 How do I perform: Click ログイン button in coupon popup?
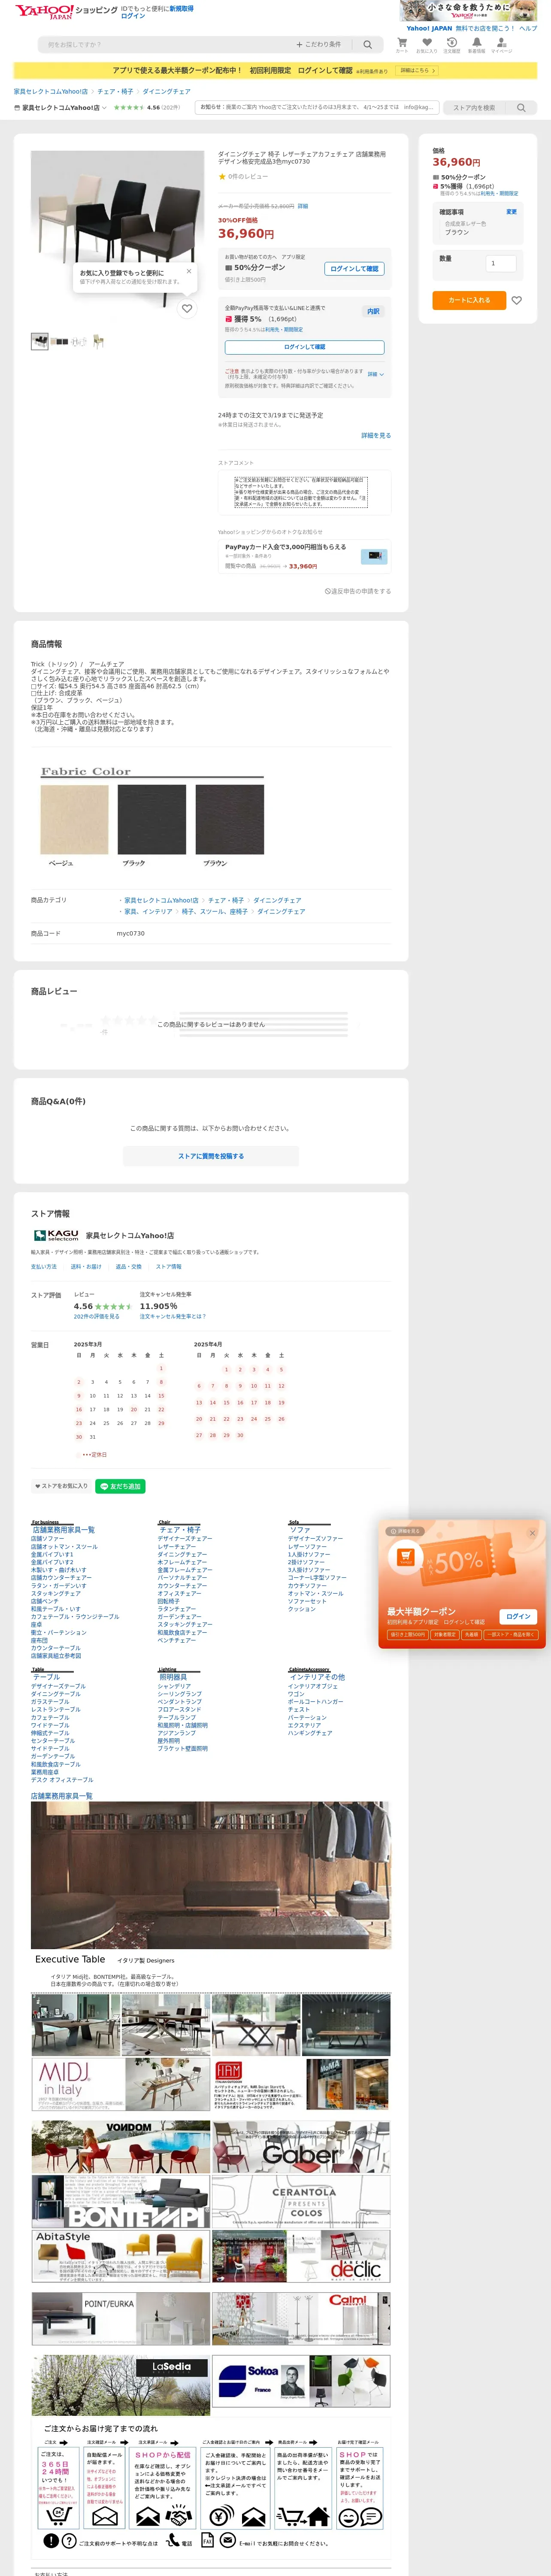518,1616
